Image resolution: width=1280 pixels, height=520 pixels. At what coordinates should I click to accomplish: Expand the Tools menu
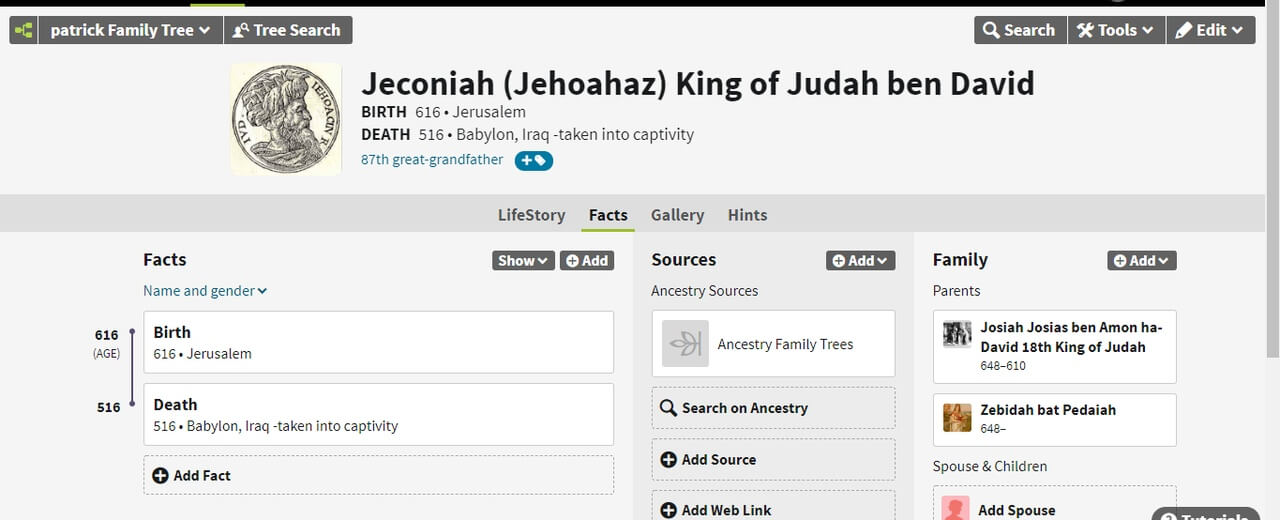pyautogui.click(x=1115, y=30)
